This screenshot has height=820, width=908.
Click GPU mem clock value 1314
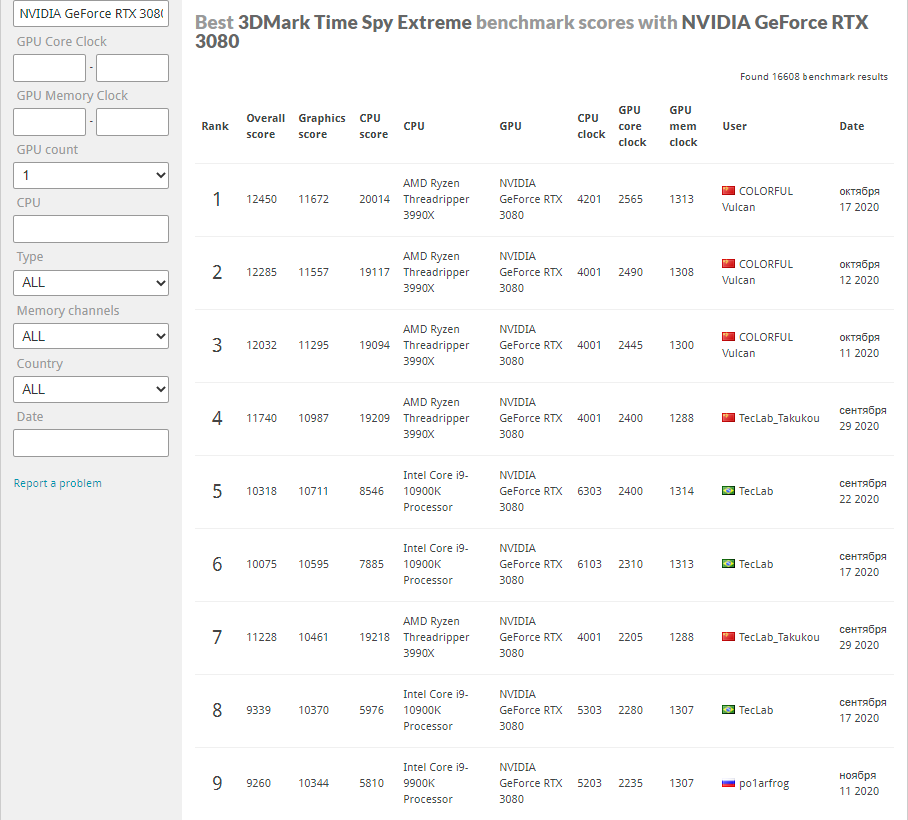click(681, 491)
